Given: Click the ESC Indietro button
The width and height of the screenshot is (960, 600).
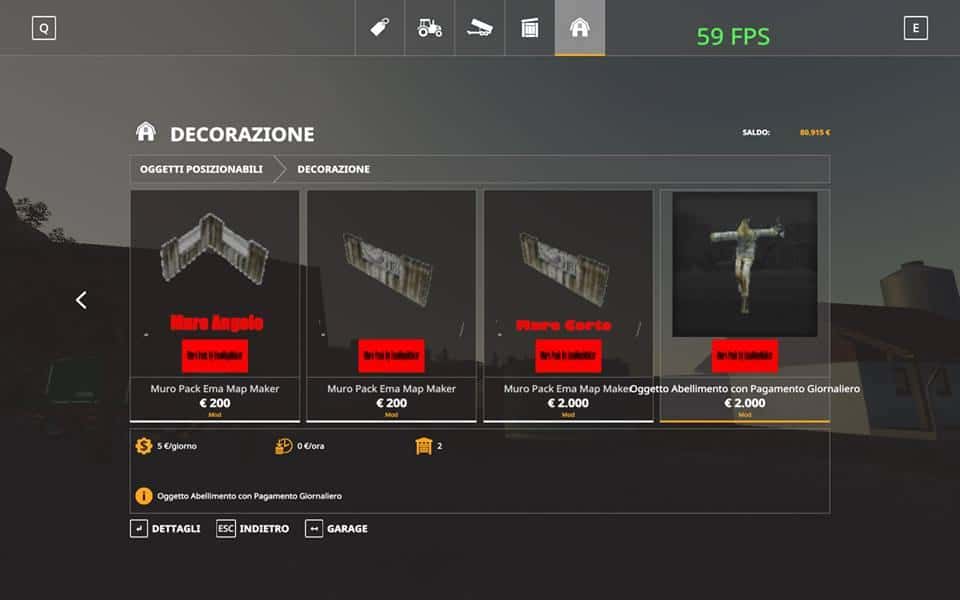Looking at the screenshot, I should coord(253,528).
